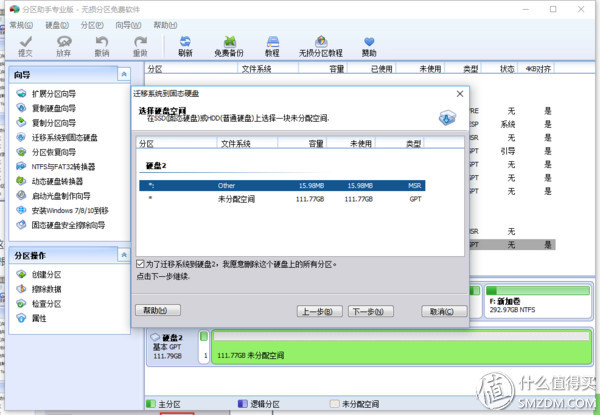
Task: Click the 下一步(N) next button
Action: click(371, 312)
